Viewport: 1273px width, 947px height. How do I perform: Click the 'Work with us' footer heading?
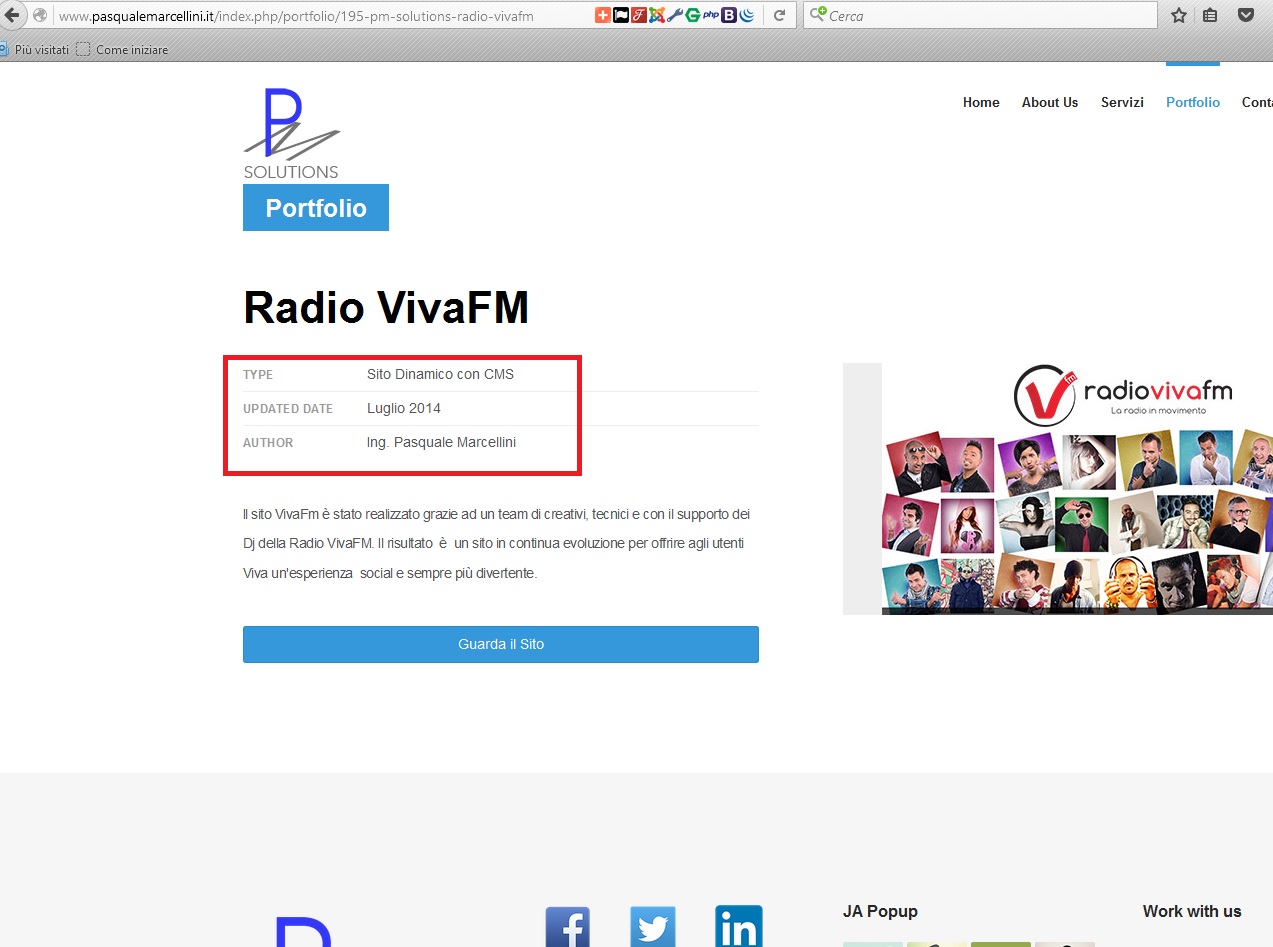pyautogui.click(x=1192, y=911)
